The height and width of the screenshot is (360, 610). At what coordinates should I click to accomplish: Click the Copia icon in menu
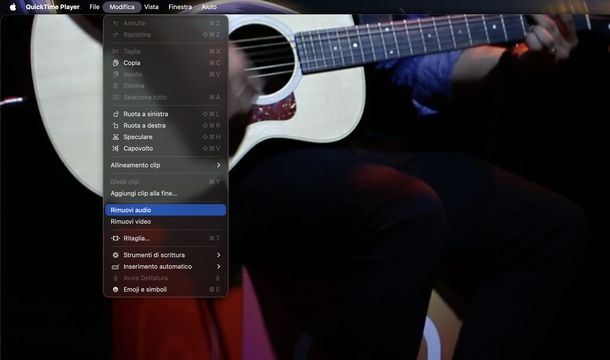click(x=116, y=63)
